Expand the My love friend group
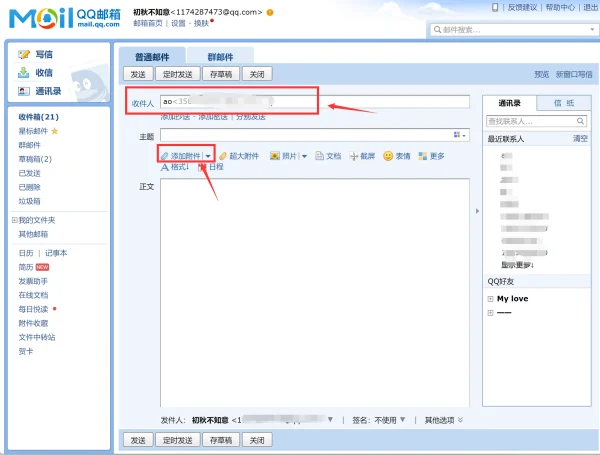This screenshot has width=600, height=455. tap(490, 299)
